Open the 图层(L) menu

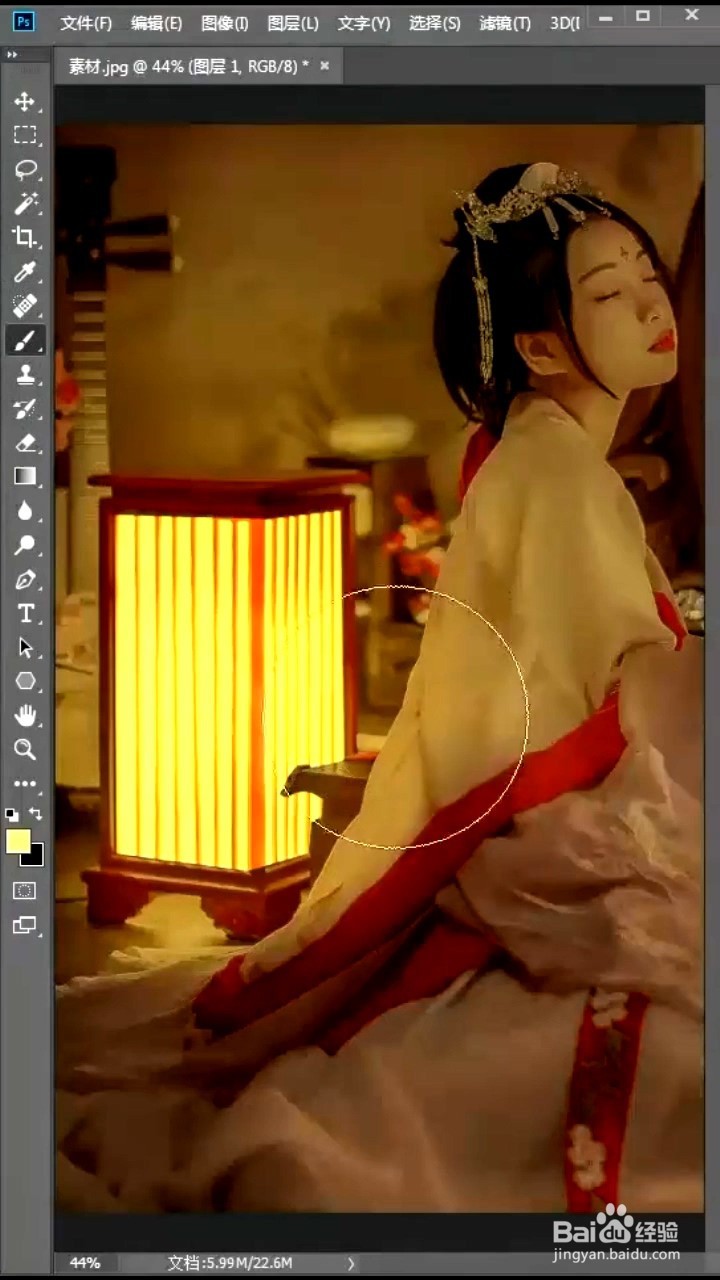point(293,22)
